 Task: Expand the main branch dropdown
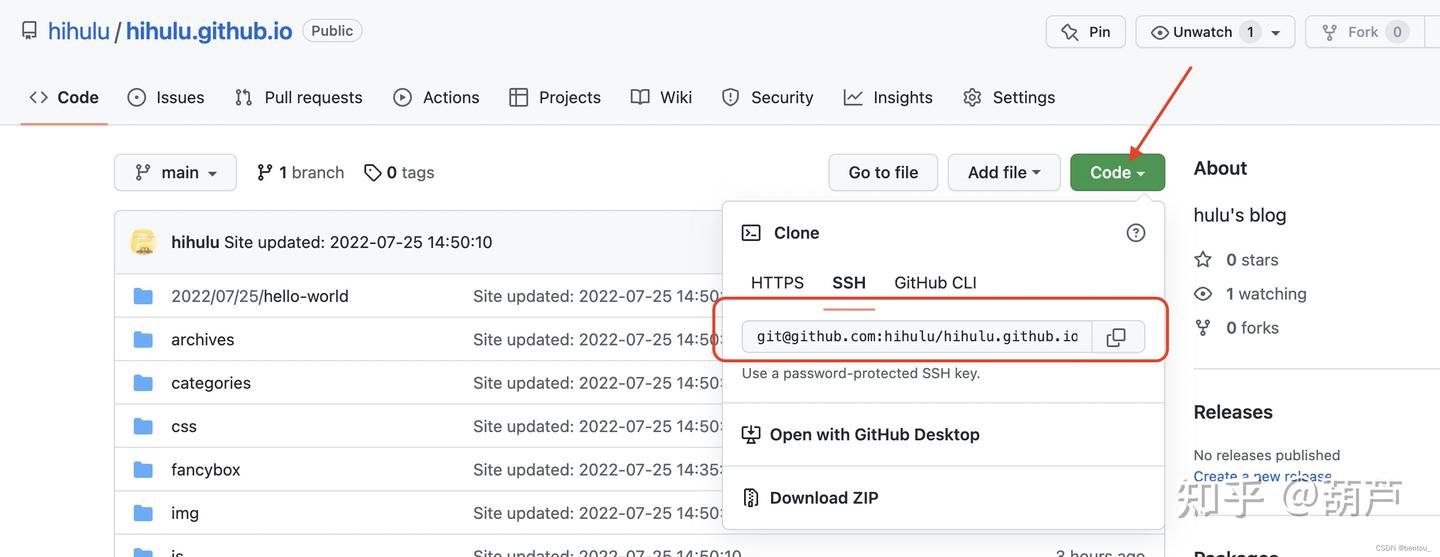[x=175, y=172]
